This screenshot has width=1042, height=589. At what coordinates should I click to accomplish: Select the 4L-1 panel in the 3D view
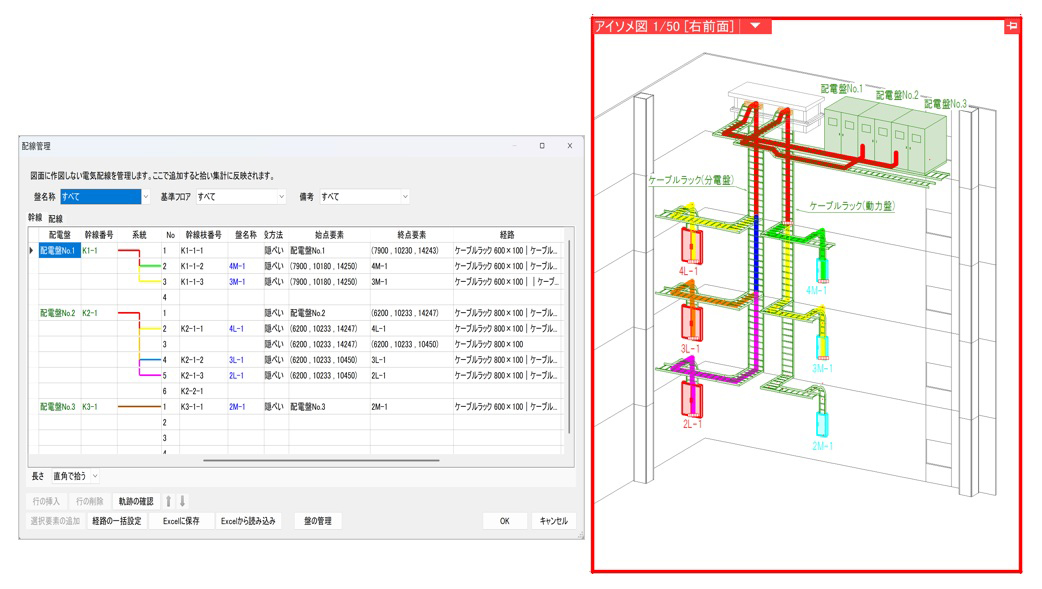690,246
